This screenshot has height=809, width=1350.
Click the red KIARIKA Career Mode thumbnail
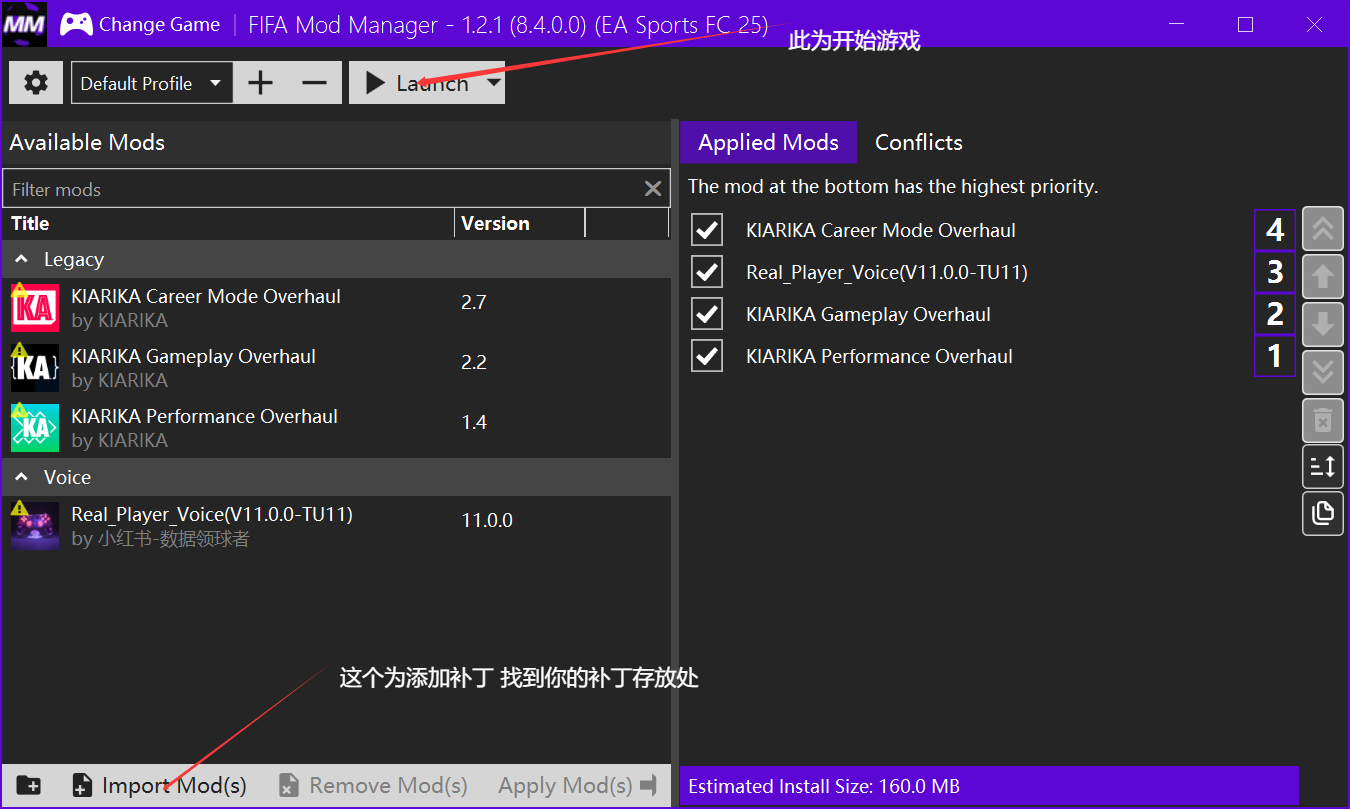click(35, 308)
